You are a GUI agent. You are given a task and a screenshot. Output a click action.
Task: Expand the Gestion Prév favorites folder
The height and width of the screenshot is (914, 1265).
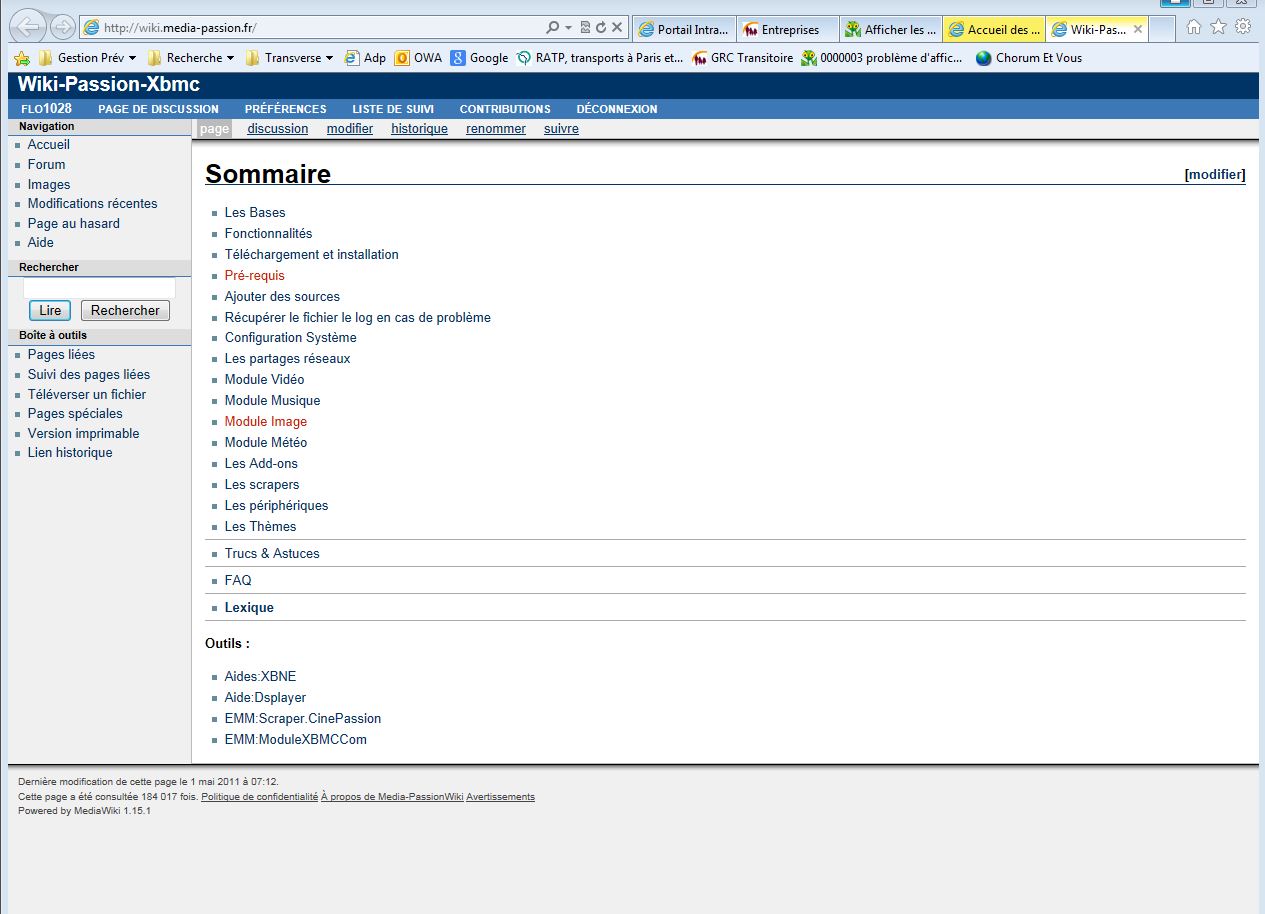click(x=87, y=58)
